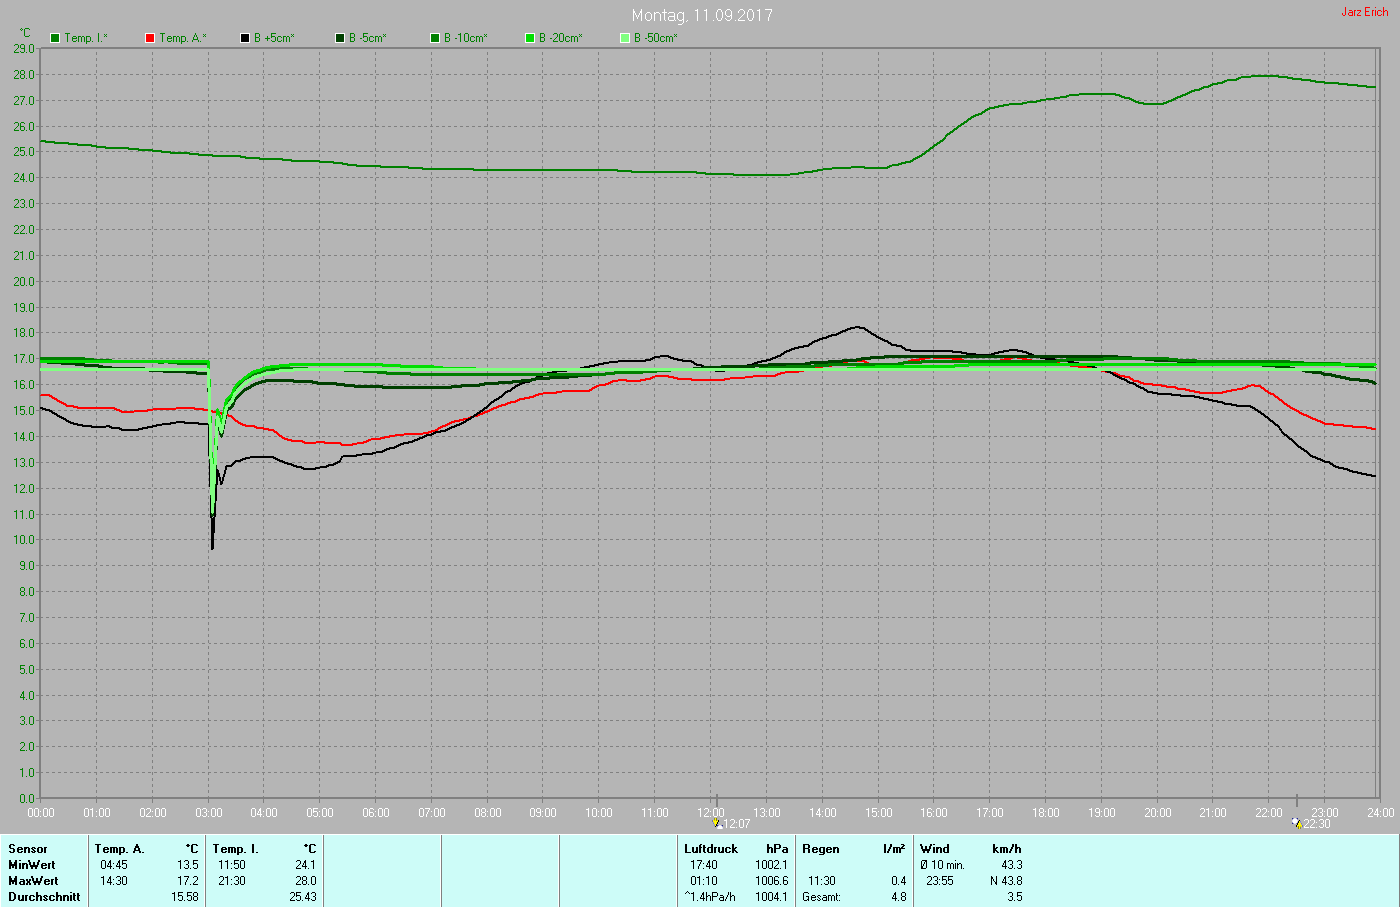Click the red 'Jarz Erich' label
1400x907 pixels.
click(x=1364, y=12)
